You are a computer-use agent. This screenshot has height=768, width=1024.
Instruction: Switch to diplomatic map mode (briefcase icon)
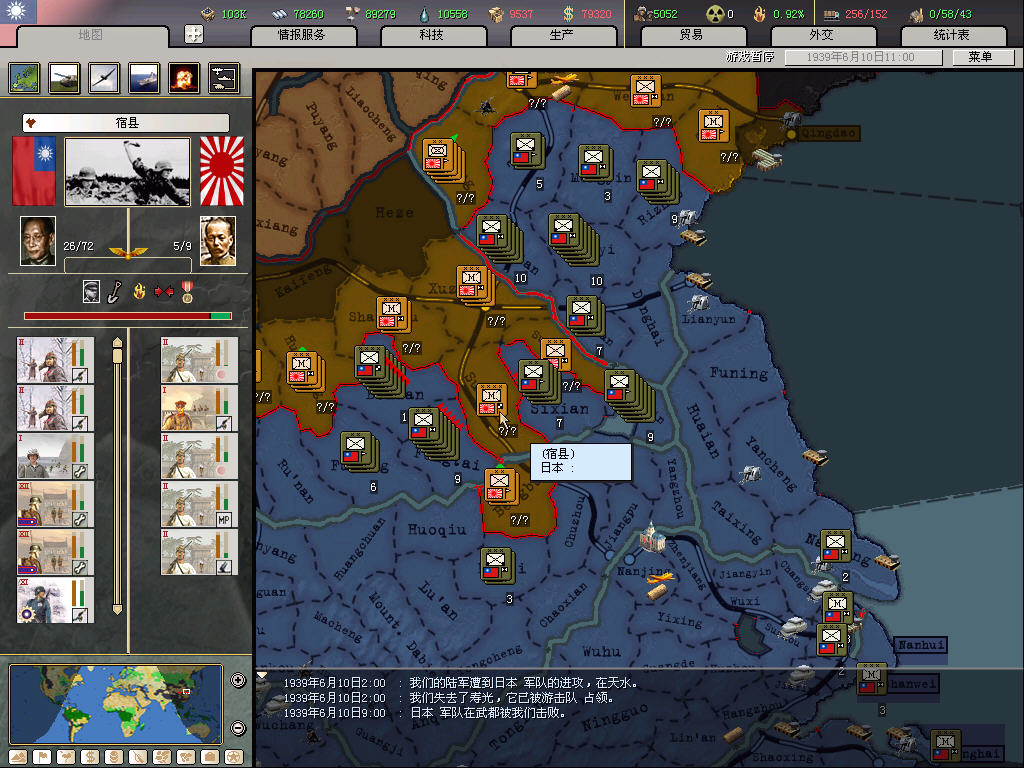pos(210,757)
